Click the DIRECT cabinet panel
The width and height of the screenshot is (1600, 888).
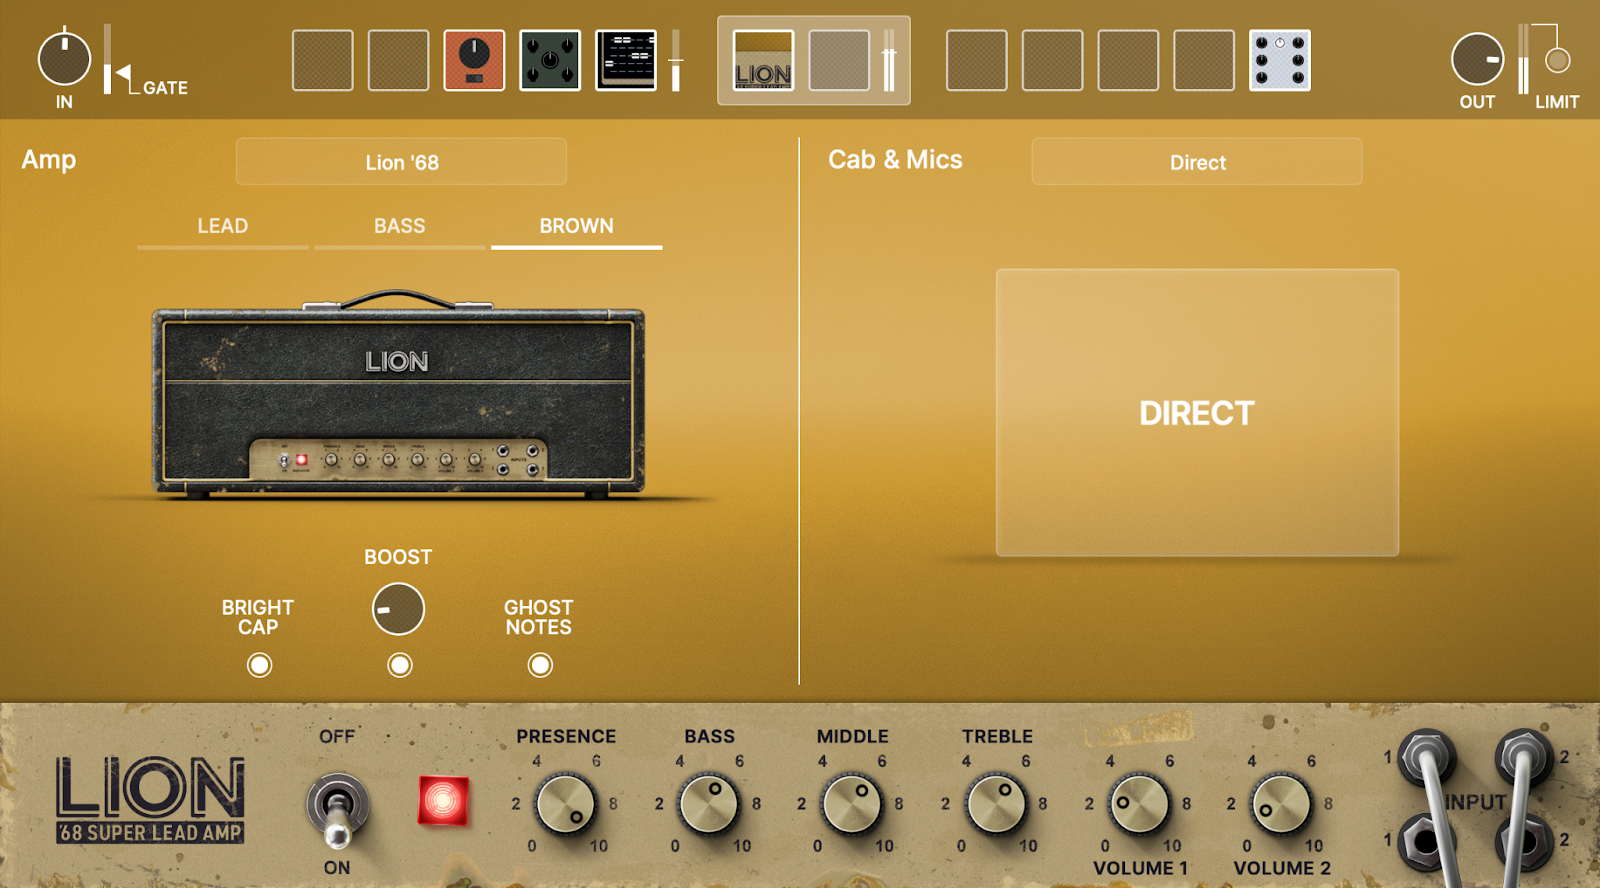pos(1197,412)
